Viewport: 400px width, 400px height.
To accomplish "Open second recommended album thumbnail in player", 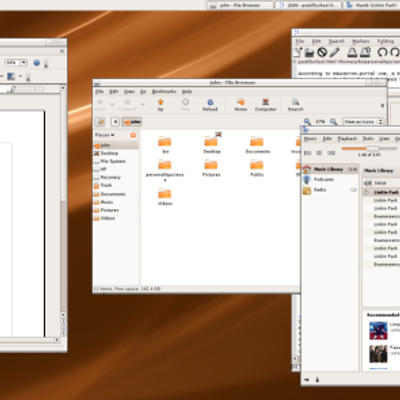I will 378,354.
